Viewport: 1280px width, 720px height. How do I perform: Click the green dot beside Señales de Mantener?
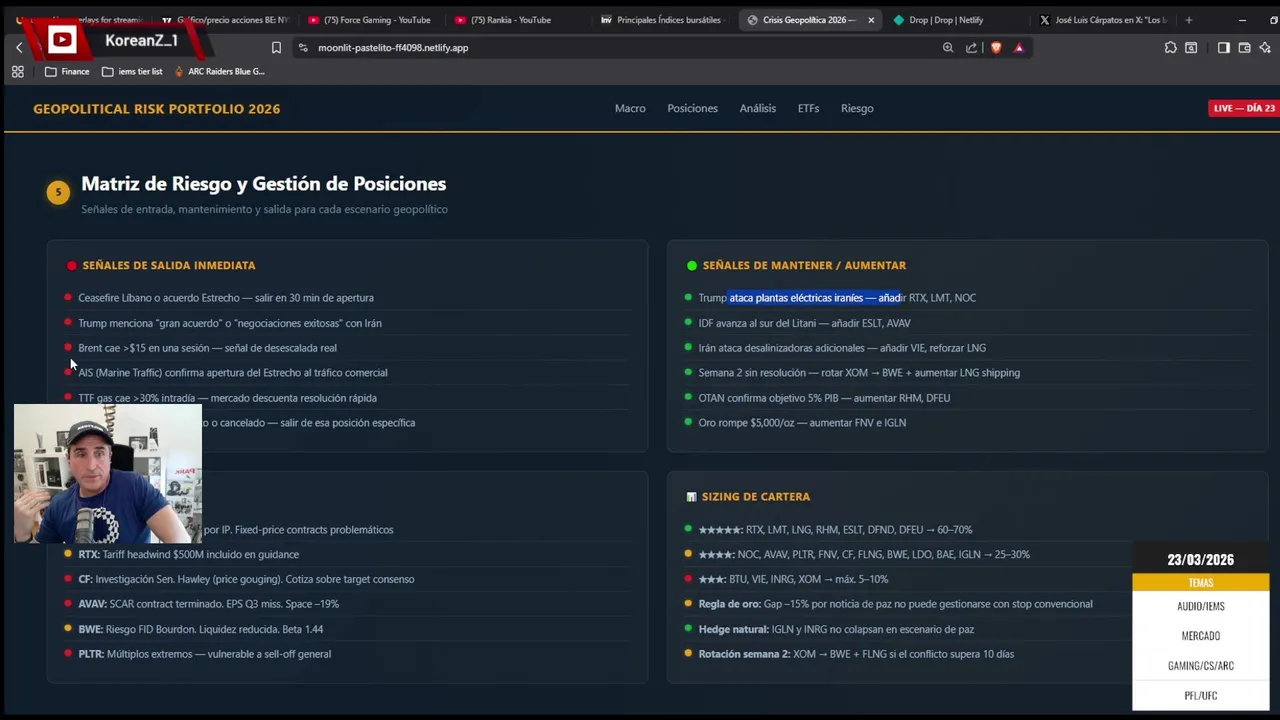coord(691,266)
